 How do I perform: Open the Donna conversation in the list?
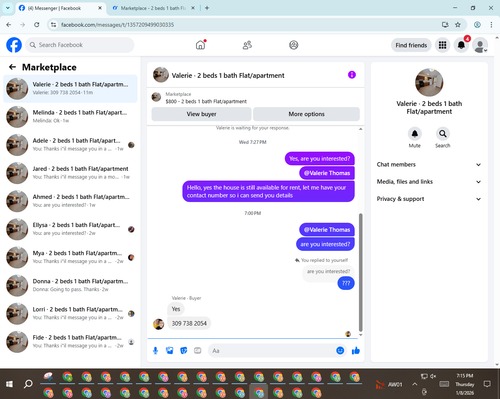tap(70, 285)
